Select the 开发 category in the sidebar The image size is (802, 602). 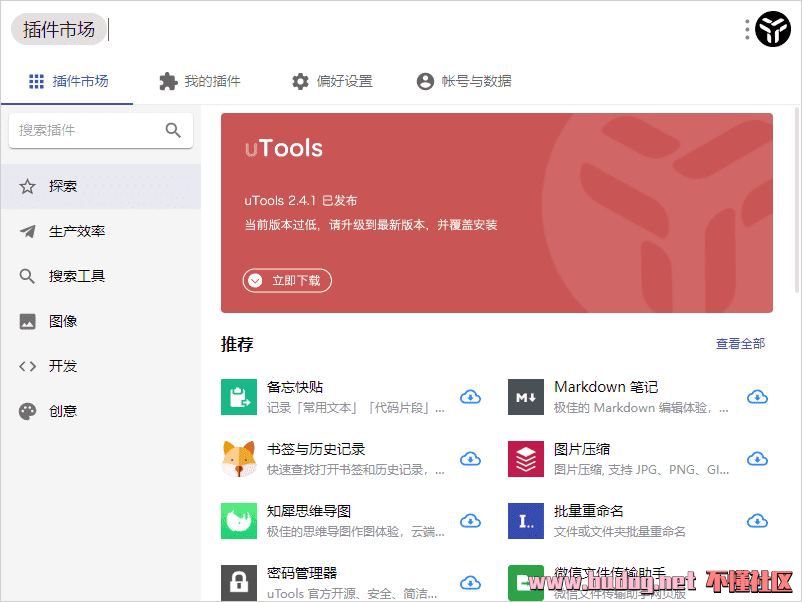(x=101, y=366)
